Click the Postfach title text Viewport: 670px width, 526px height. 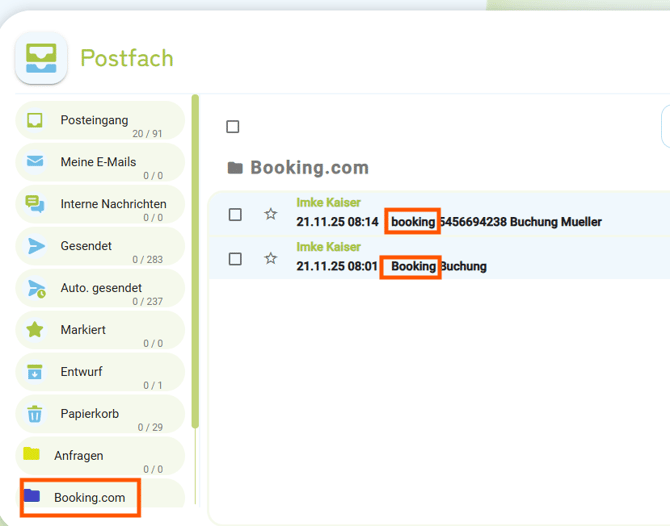tap(127, 58)
